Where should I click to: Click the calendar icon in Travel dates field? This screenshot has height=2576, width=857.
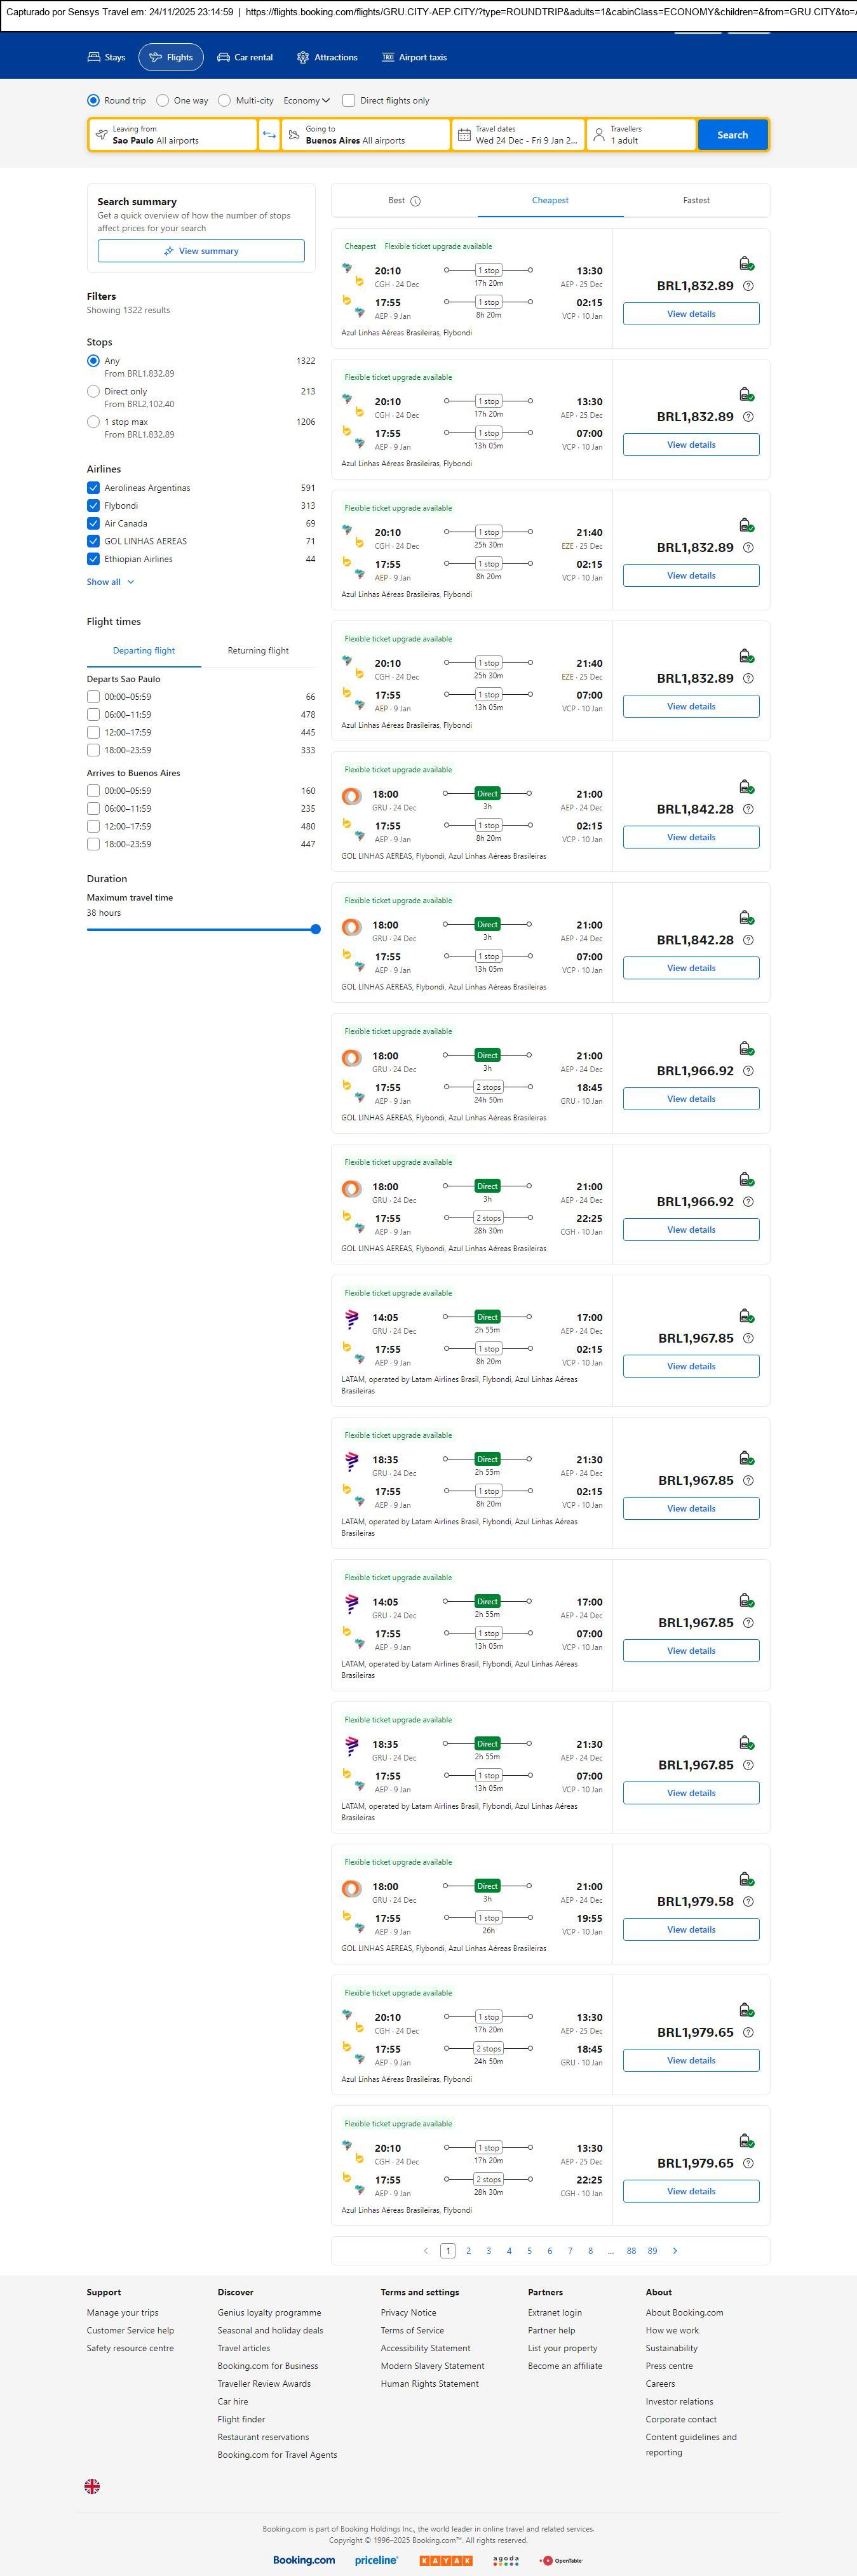click(x=464, y=135)
